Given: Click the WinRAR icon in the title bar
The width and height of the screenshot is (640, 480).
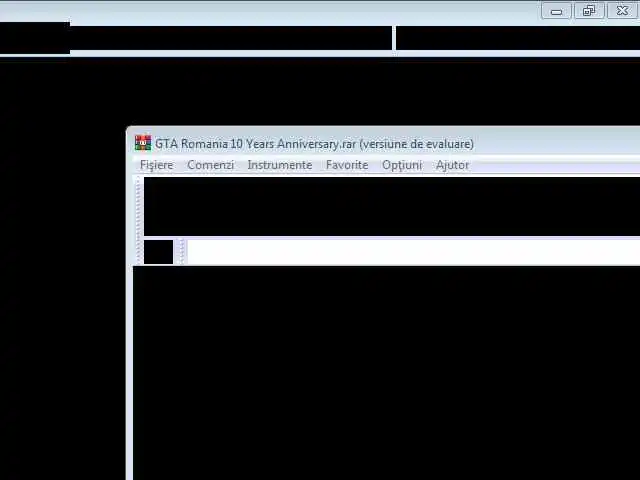Looking at the screenshot, I should pyautogui.click(x=143, y=143).
